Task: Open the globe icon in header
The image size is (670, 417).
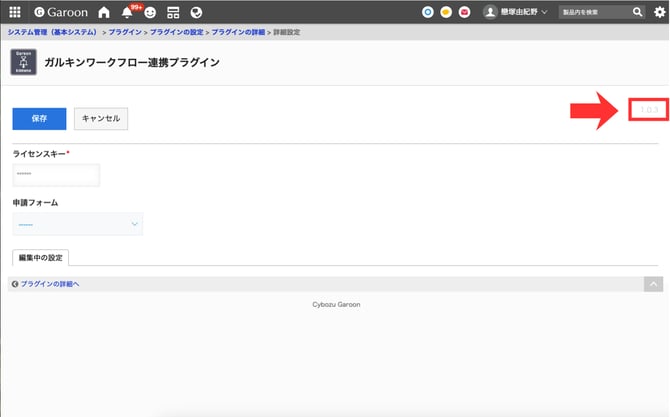Action: coord(196,12)
